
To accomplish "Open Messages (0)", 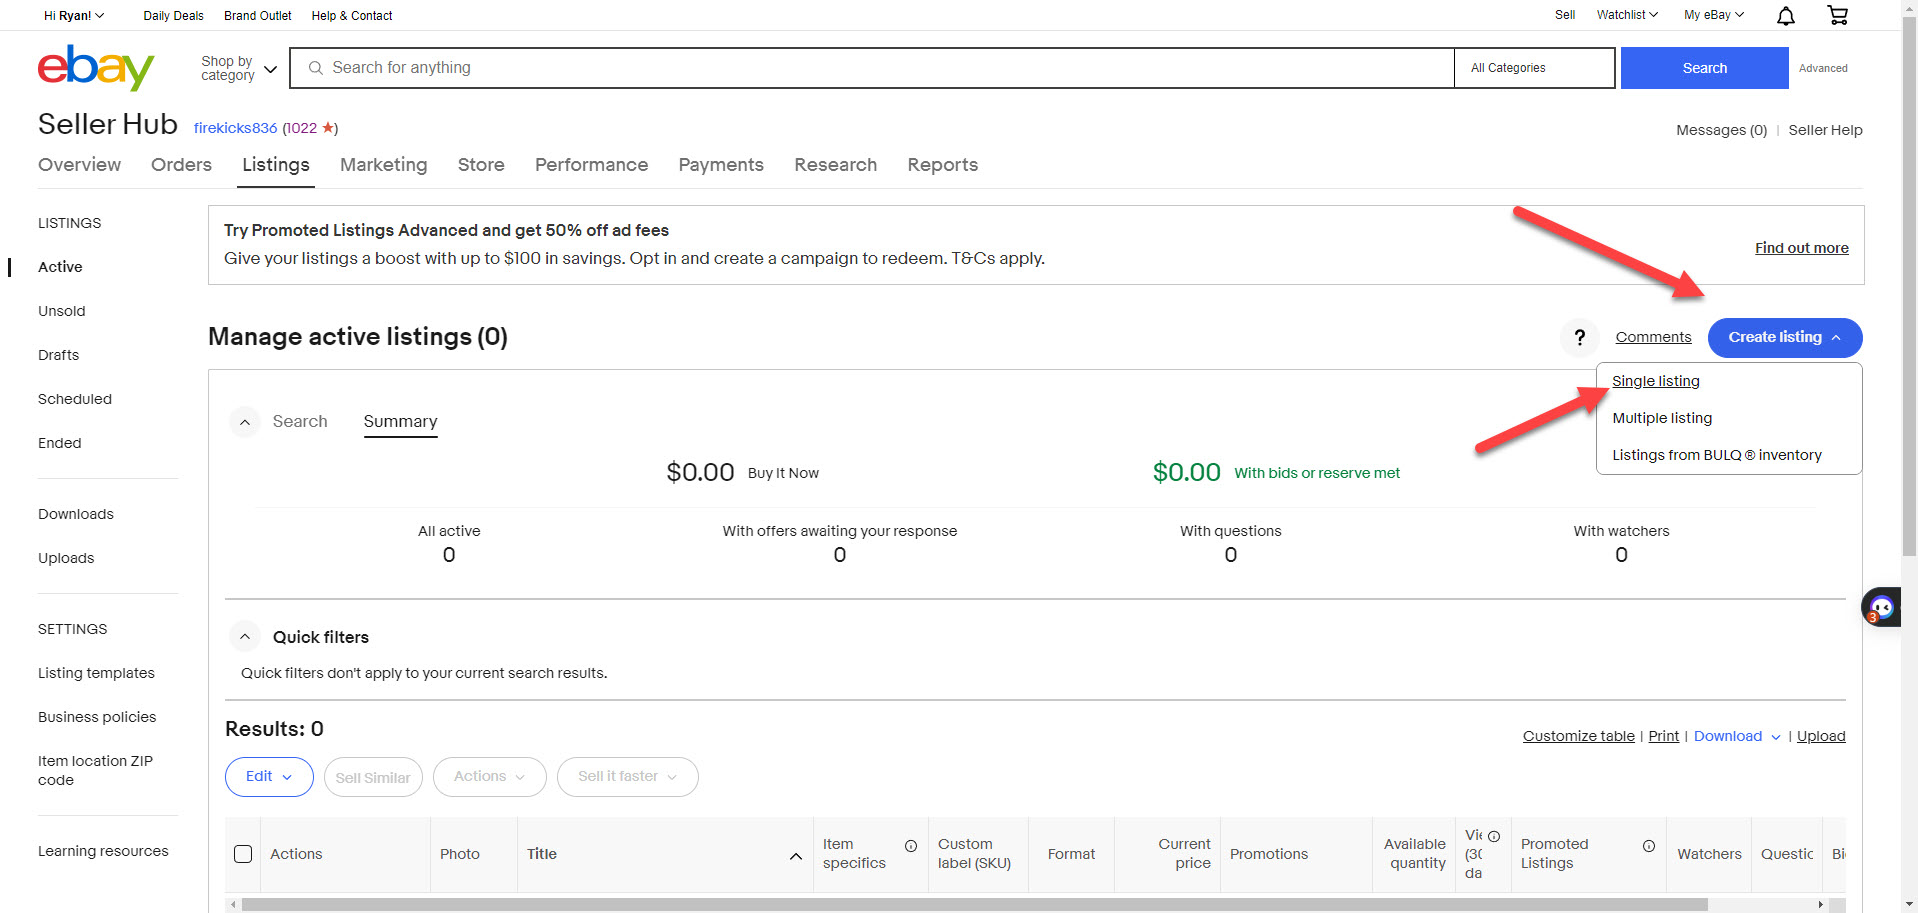I will [x=1722, y=130].
